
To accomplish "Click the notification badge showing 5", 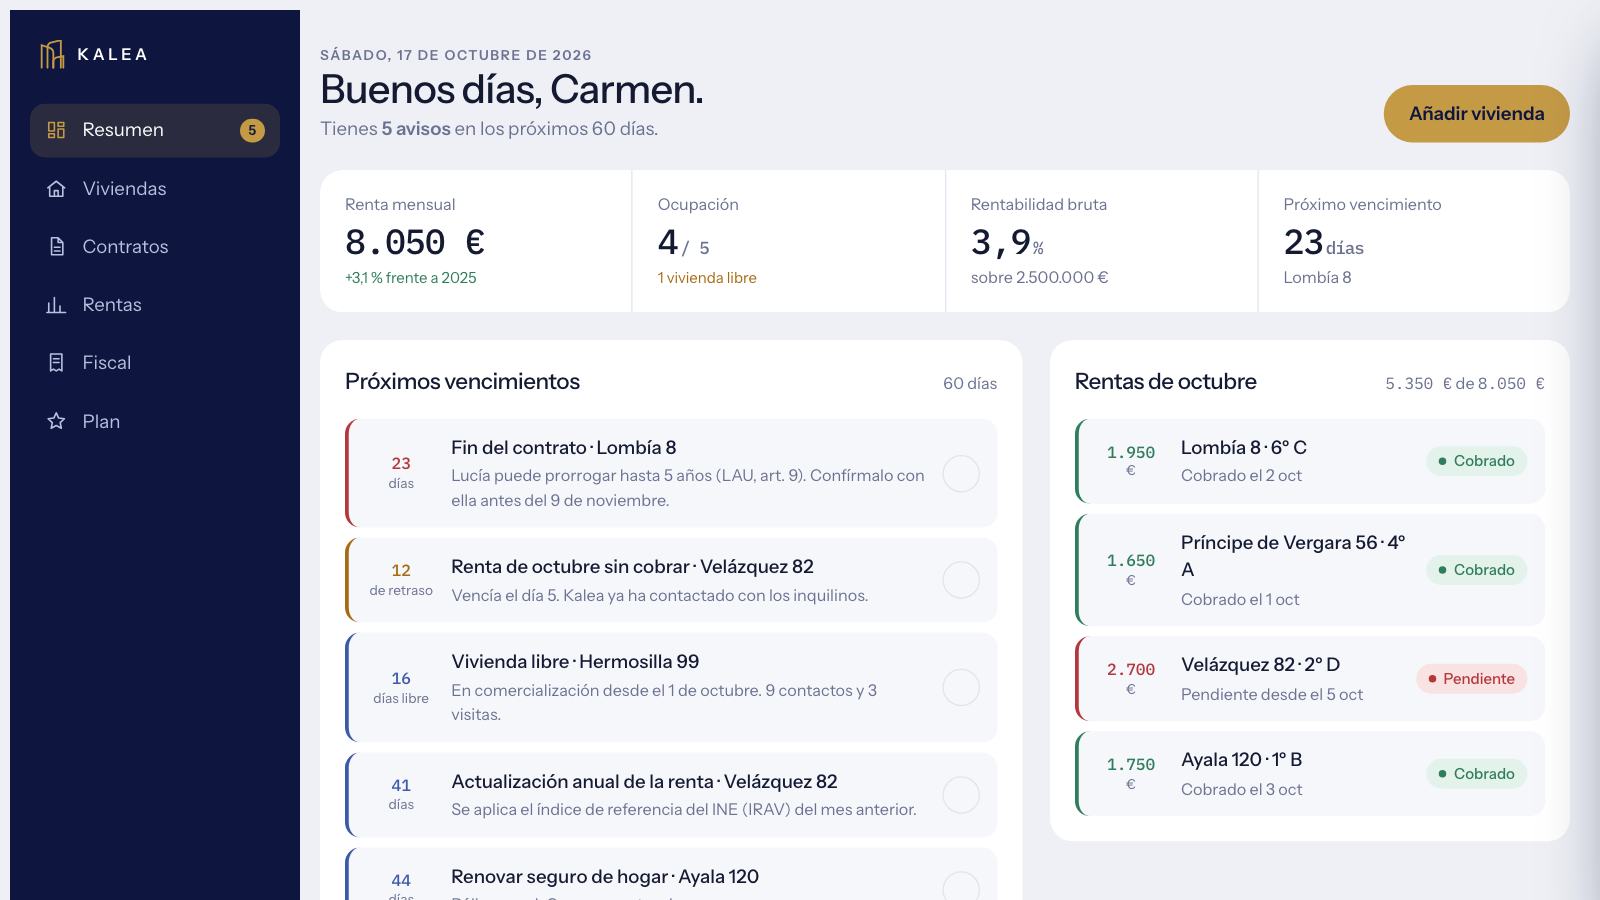I will (x=252, y=130).
